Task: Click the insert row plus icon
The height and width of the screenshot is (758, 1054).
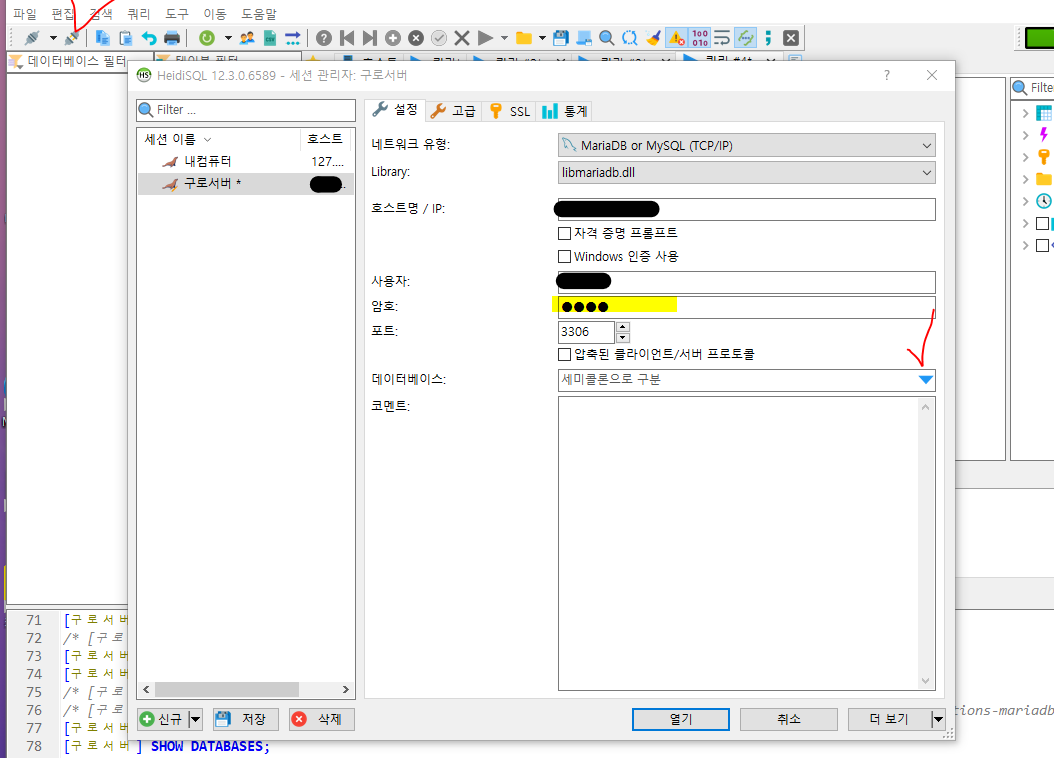Action: (x=393, y=38)
